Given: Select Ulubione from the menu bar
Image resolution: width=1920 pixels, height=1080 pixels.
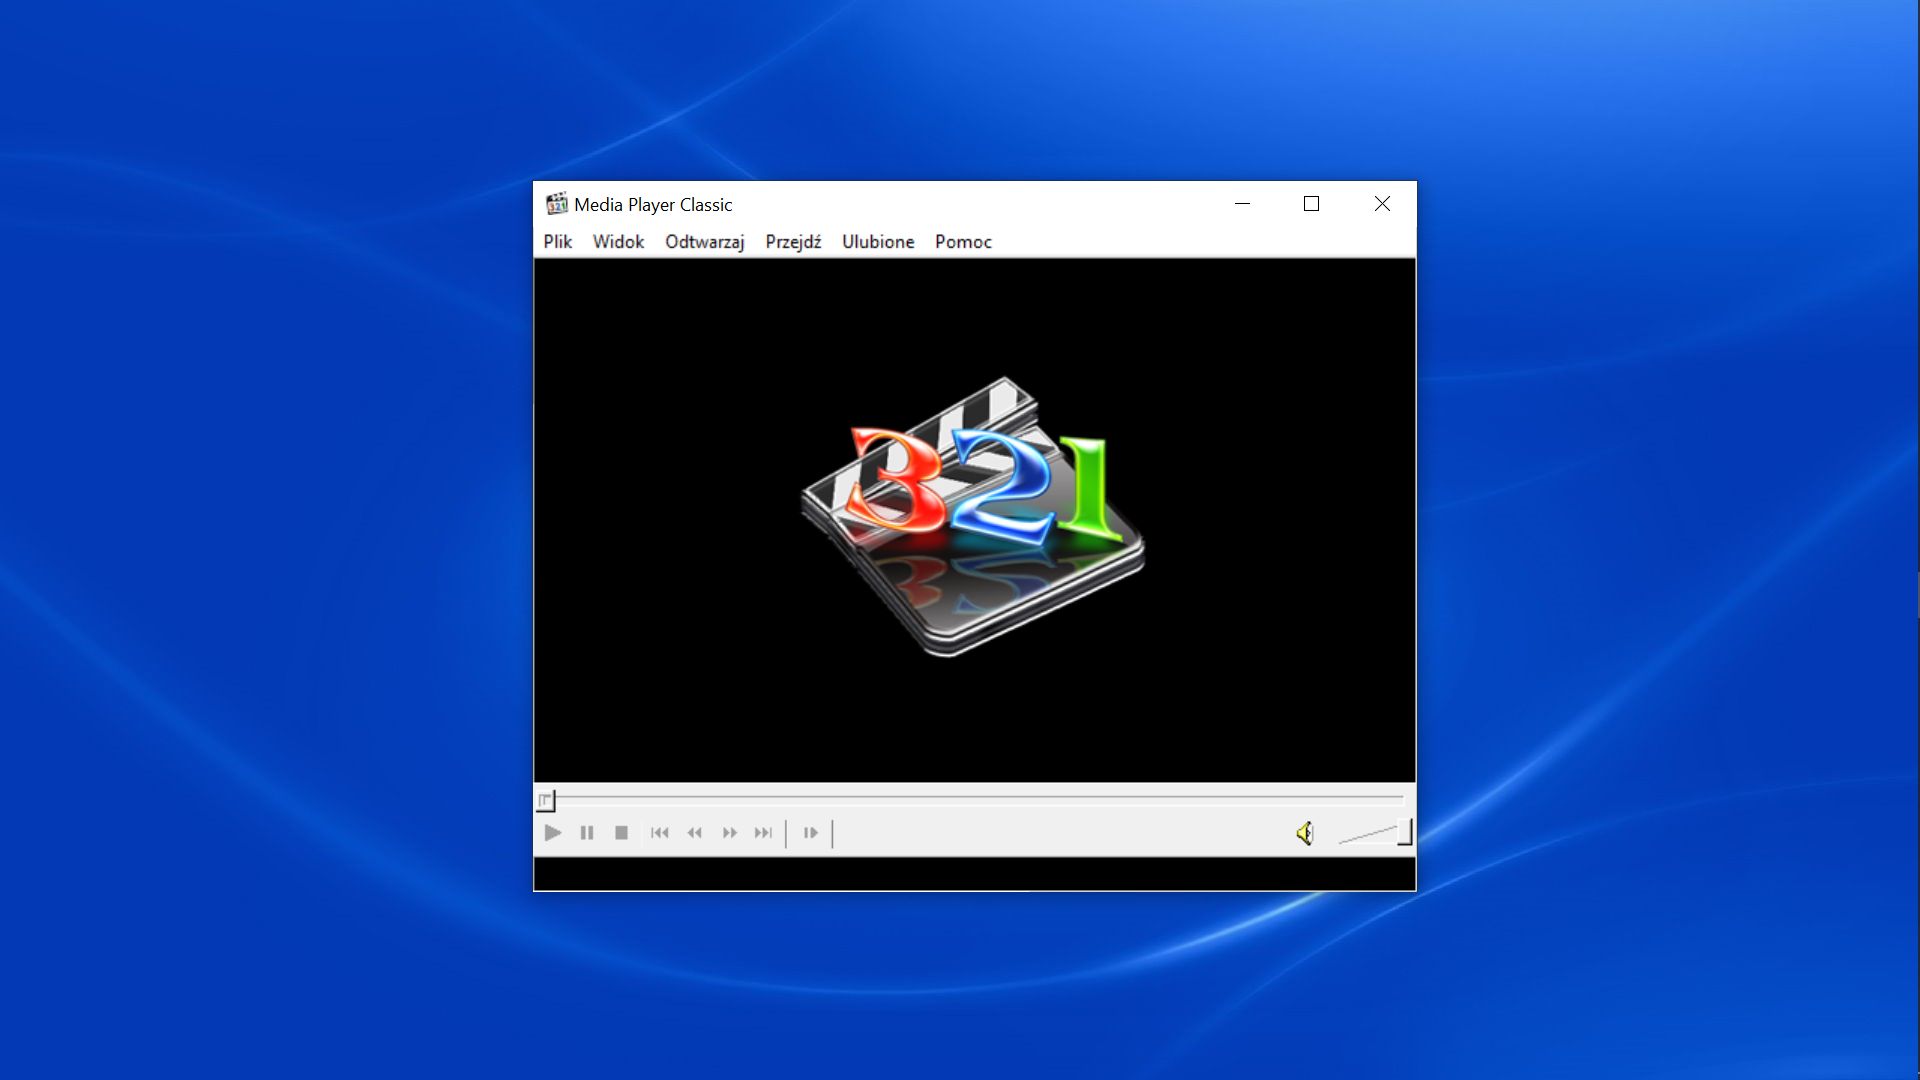Looking at the screenshot, I should pyautogui.click(x=877, y=241).
